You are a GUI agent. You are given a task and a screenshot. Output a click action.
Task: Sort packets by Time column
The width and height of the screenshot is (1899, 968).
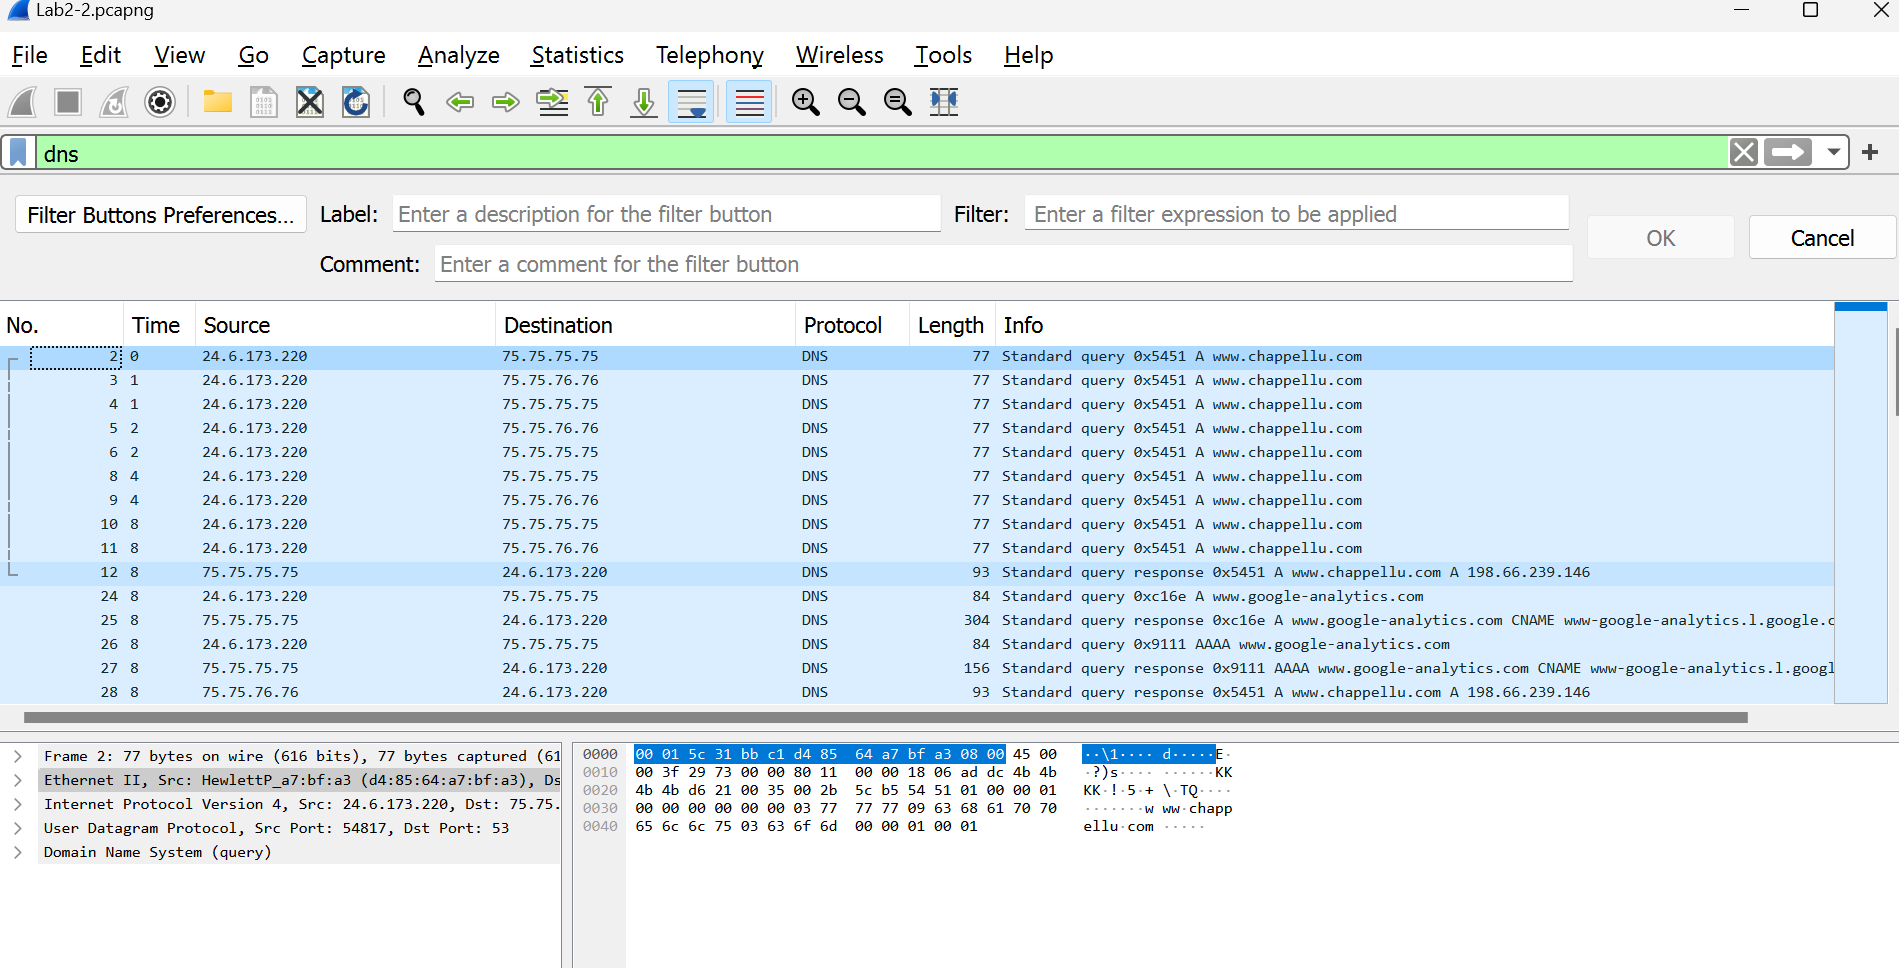tap(160, 325)
